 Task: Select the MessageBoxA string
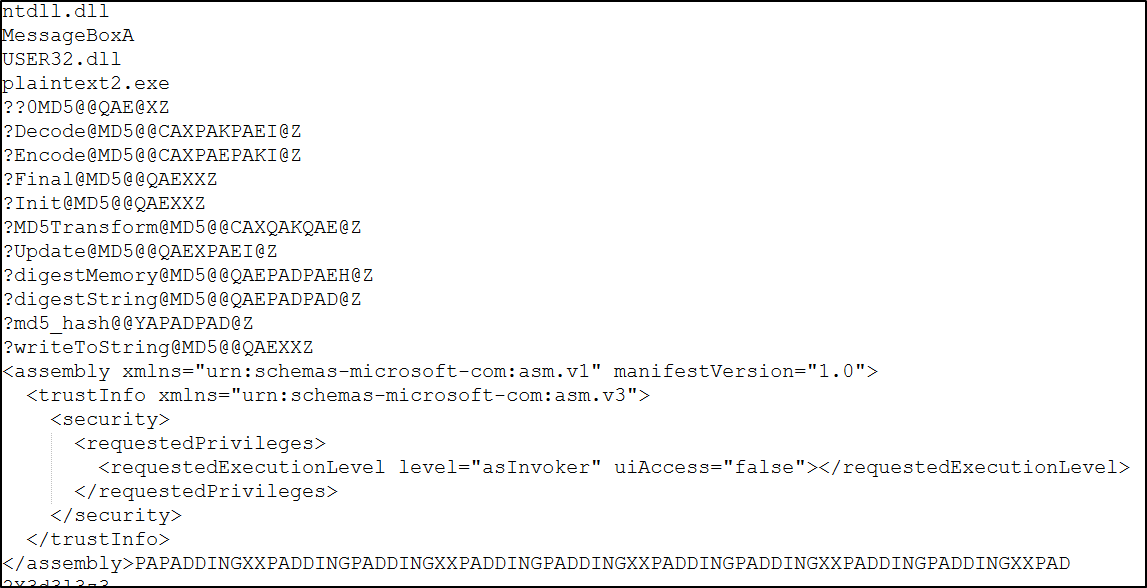67,36
